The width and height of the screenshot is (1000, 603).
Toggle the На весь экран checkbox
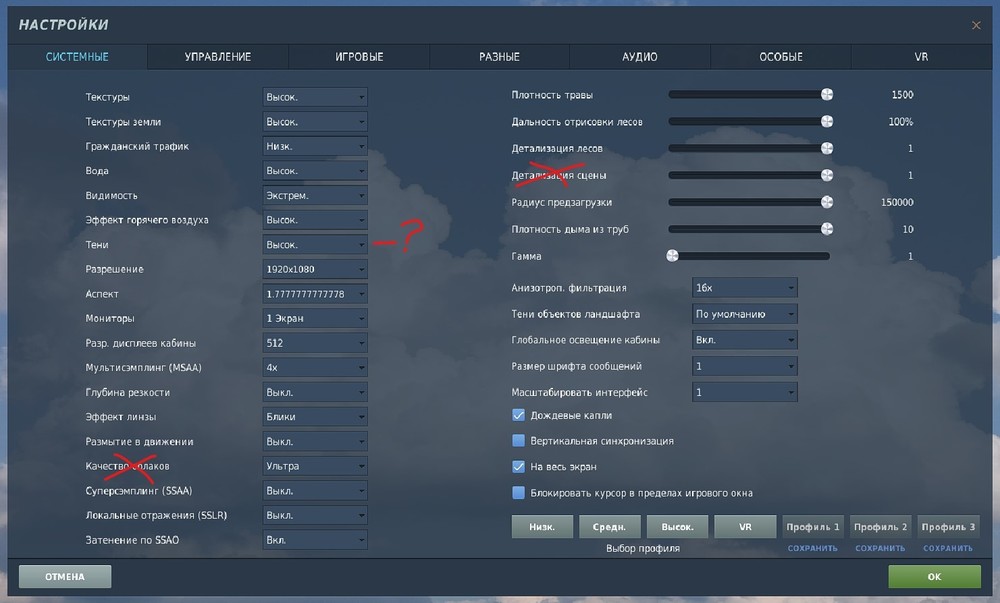coord(518,467)
